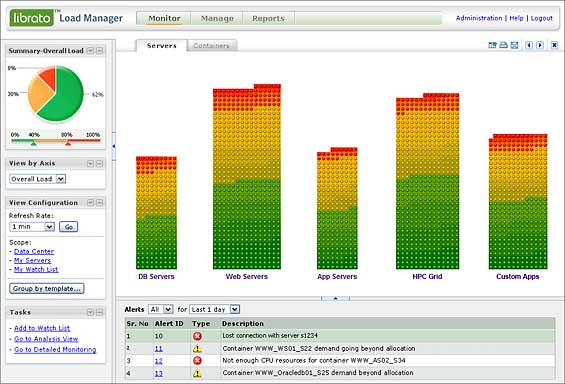The image size is (565, 384).
Task: Click the save disk icon
Action: (515, 45)
